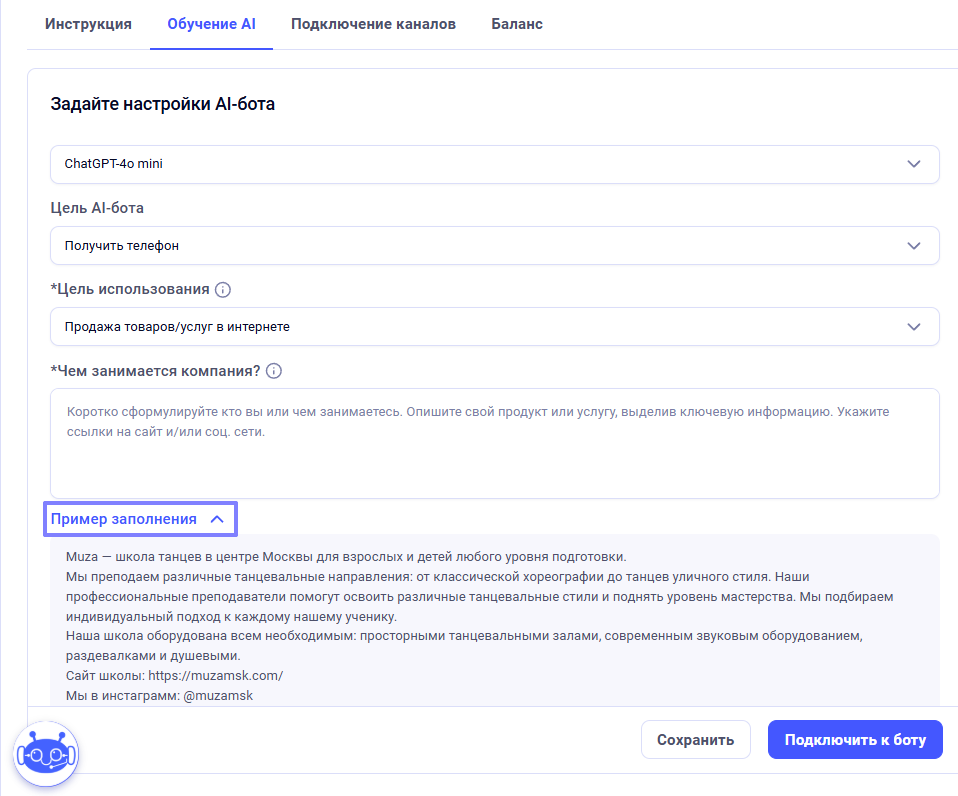
Task: Open the ChatGPT-4o mini model dropdown
Action: click(480, 164)
